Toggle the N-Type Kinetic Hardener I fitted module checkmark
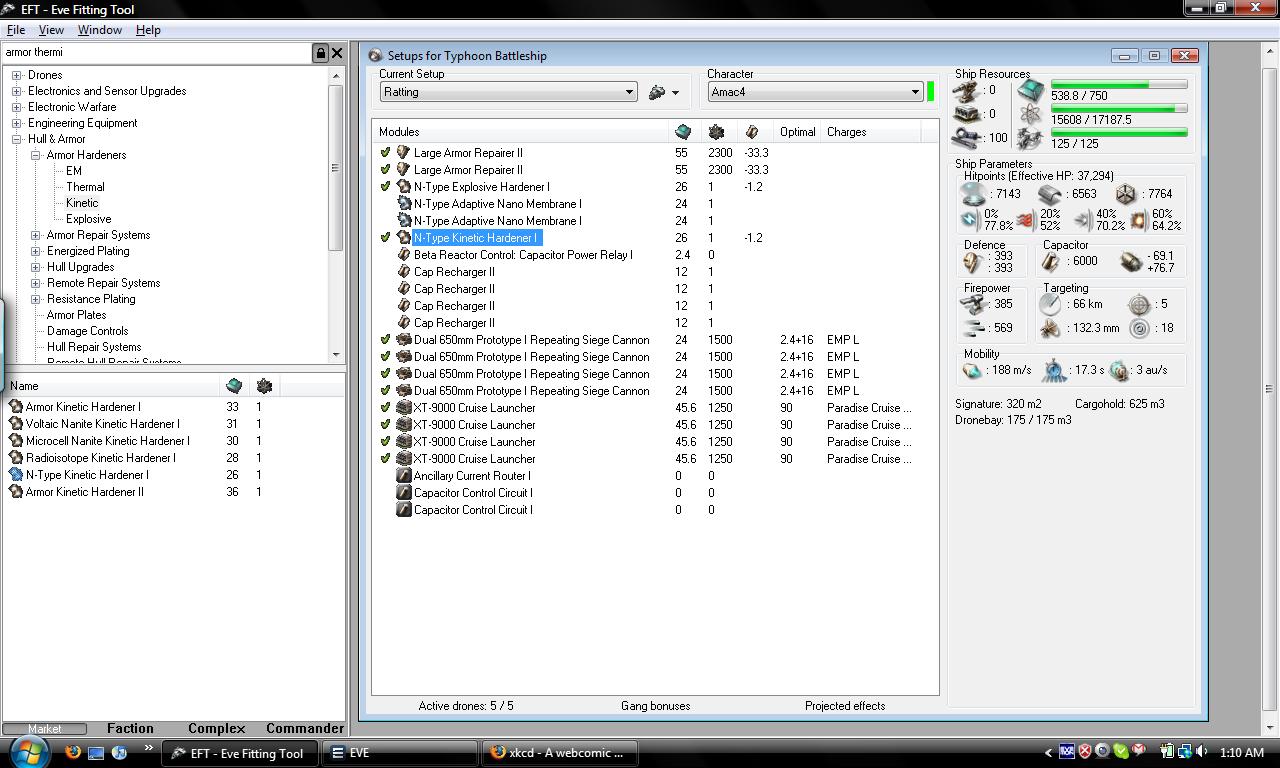Viewport: 1280px width, 768px height. (385, 238)
